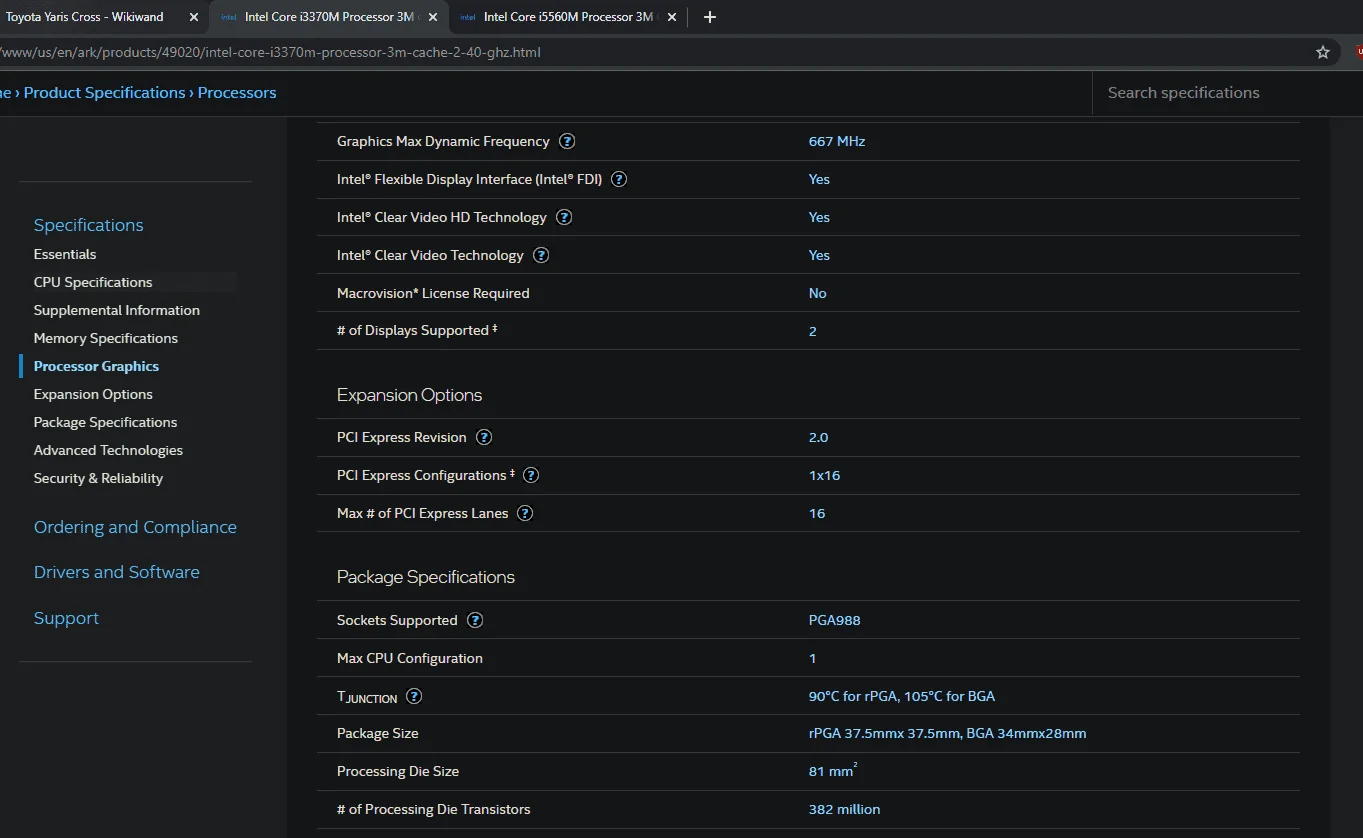Click the # of Displays Supported label
Viewport: 1363px width, 838px height.
(x=417, y=330)
